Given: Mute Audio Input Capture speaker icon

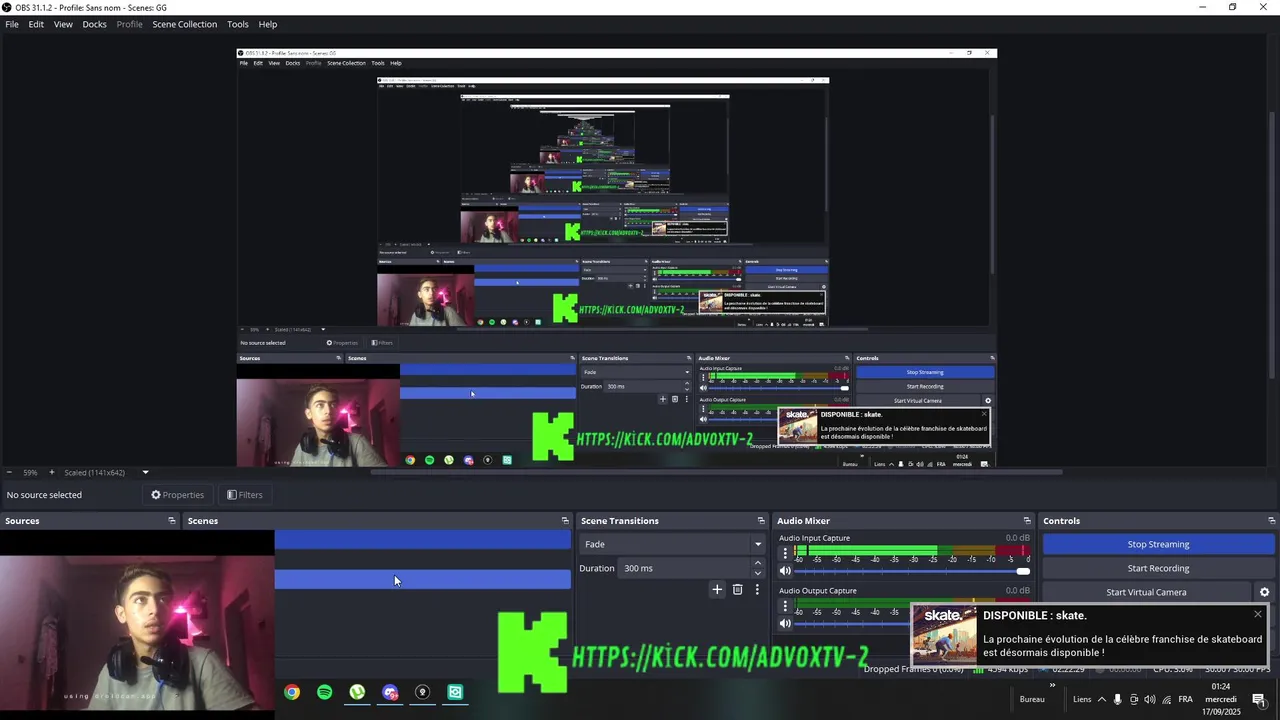Looking at the screenshot, I should pyautogui.click(x=785, y=571).
